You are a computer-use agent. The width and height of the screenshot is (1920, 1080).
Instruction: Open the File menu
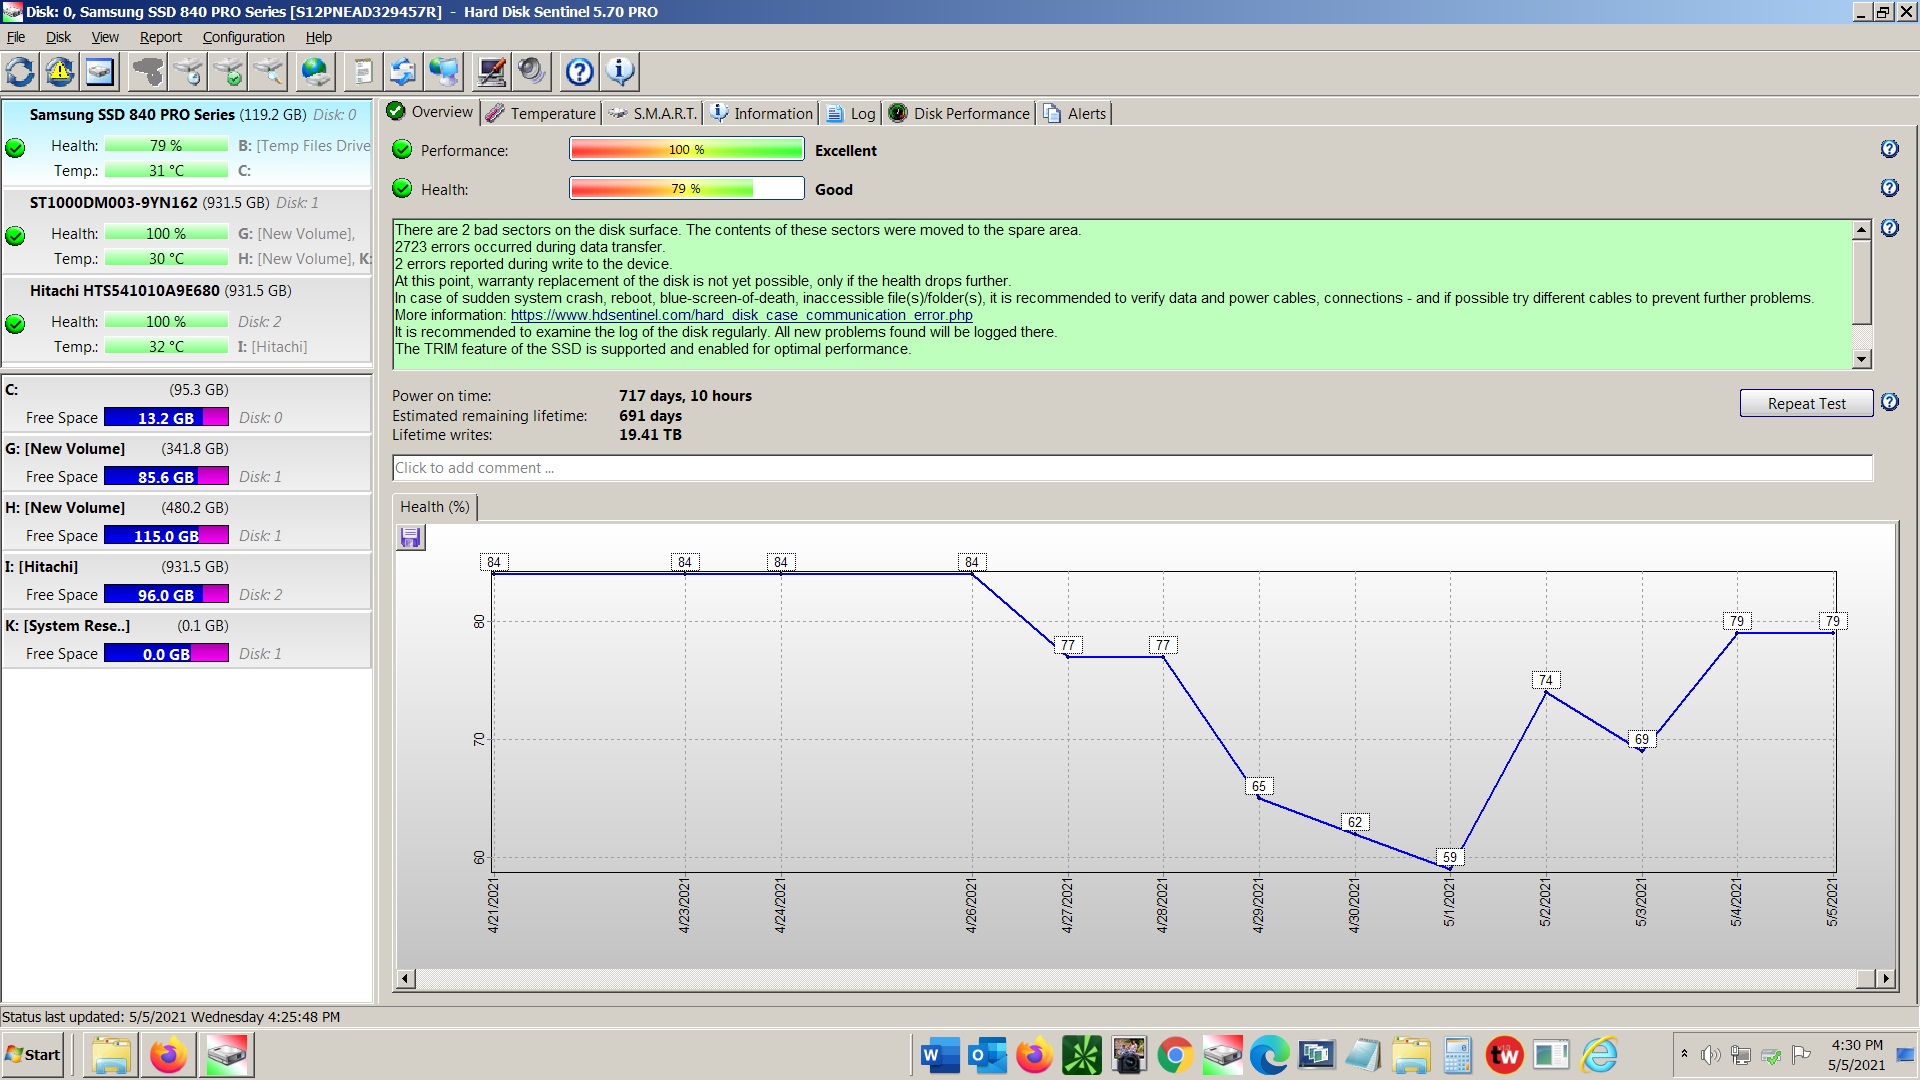click(x=16, y=37)
